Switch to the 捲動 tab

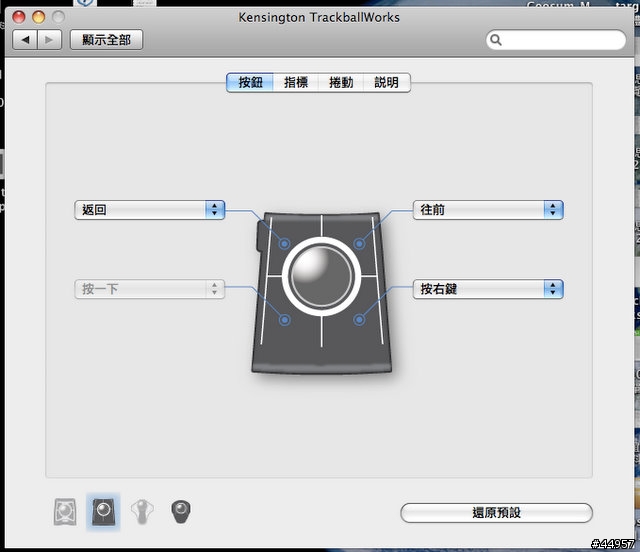click(341, 82)
